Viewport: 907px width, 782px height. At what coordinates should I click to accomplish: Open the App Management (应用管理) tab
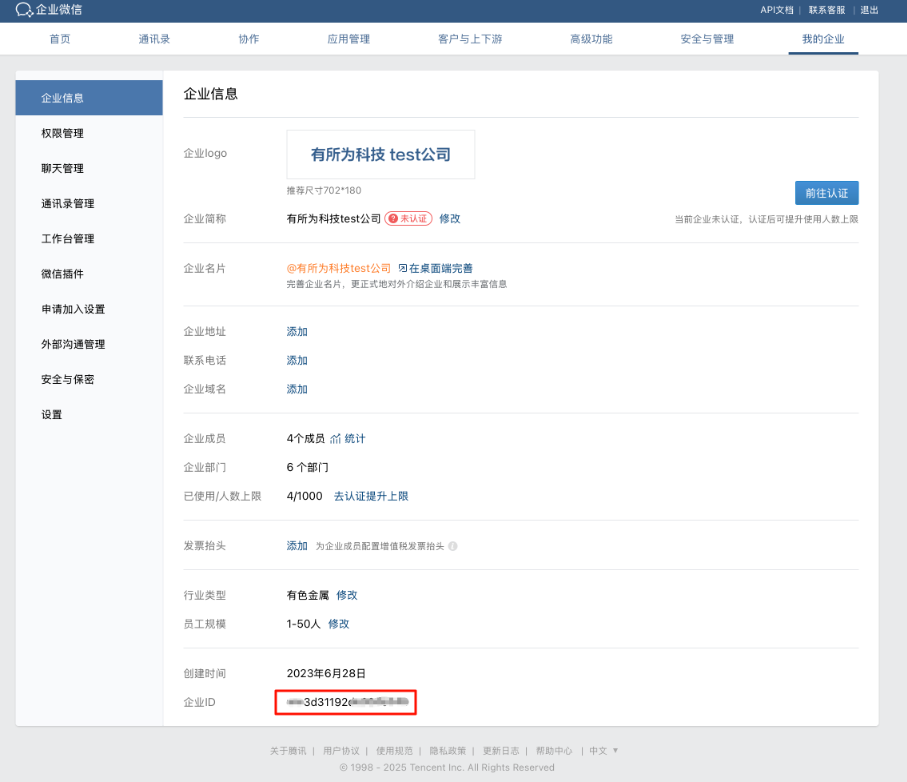(x=348, y=39)
